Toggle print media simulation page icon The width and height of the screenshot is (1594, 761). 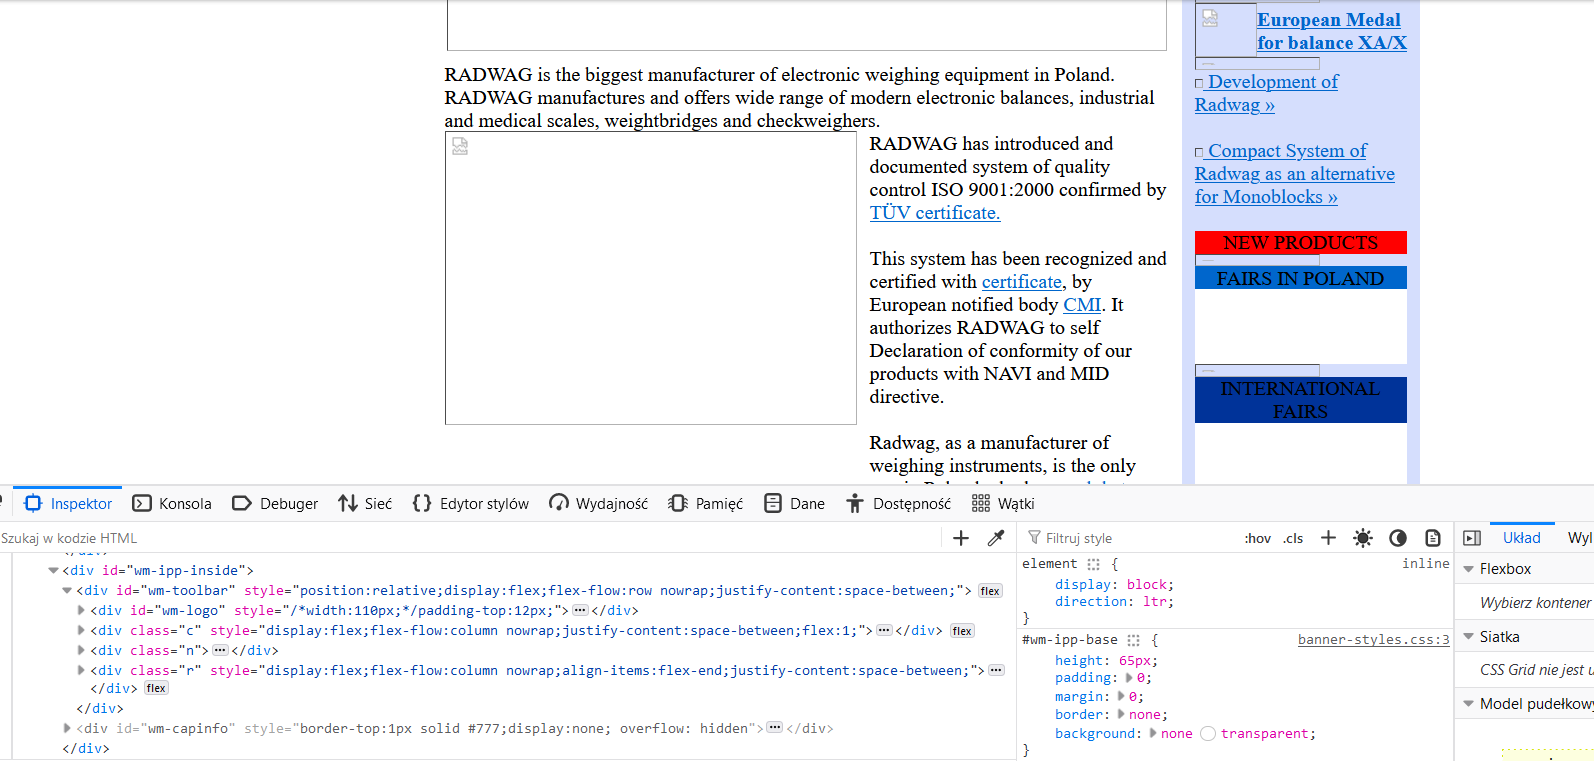pyautogui.click(x=1433, y=538)
